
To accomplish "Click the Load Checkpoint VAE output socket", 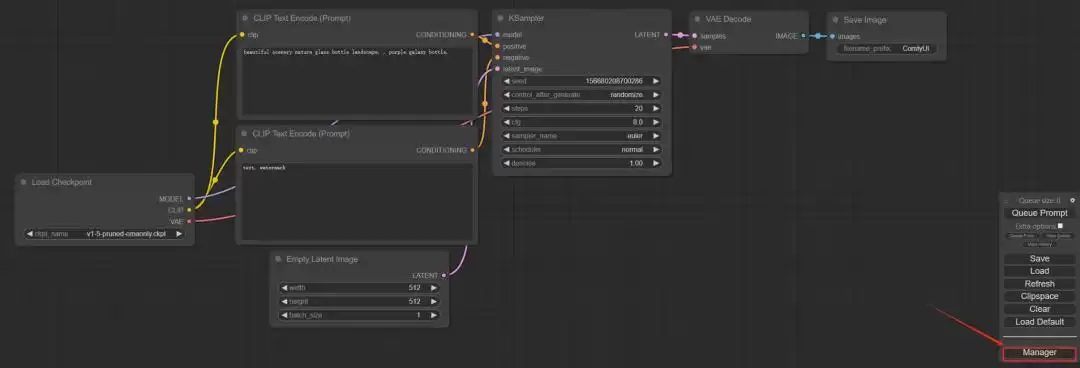I will point(189,221).
